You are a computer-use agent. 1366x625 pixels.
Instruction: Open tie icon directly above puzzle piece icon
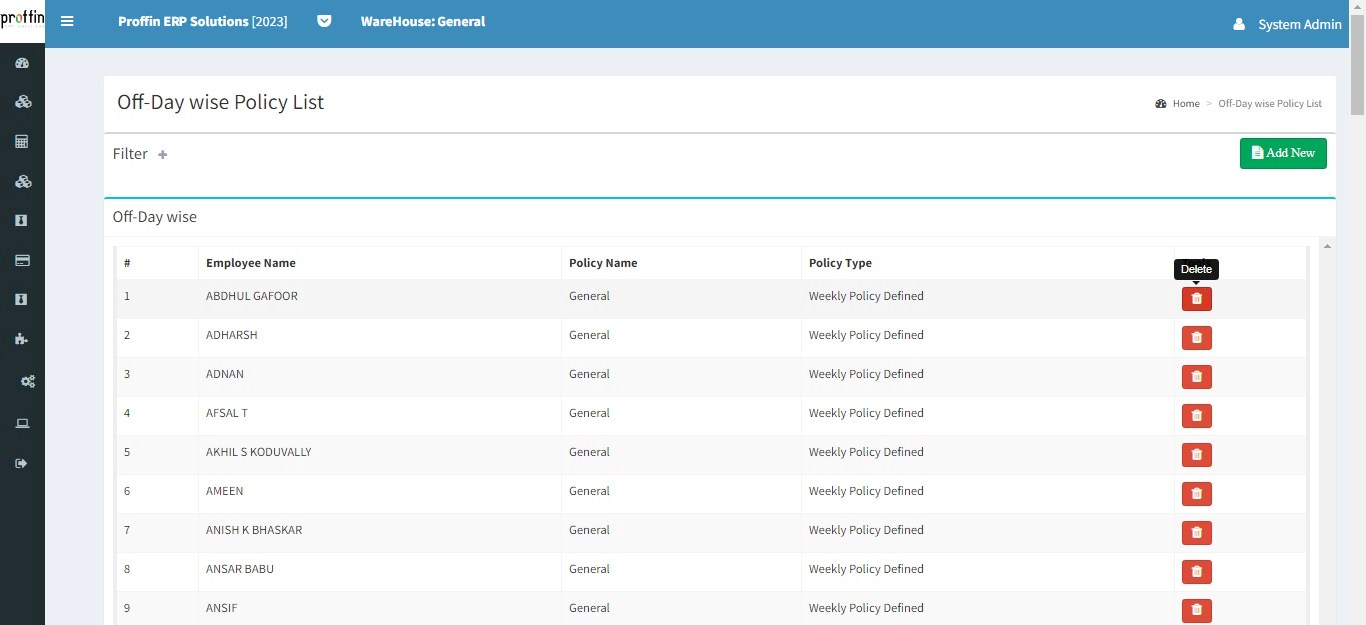click(x=22, y=299)
